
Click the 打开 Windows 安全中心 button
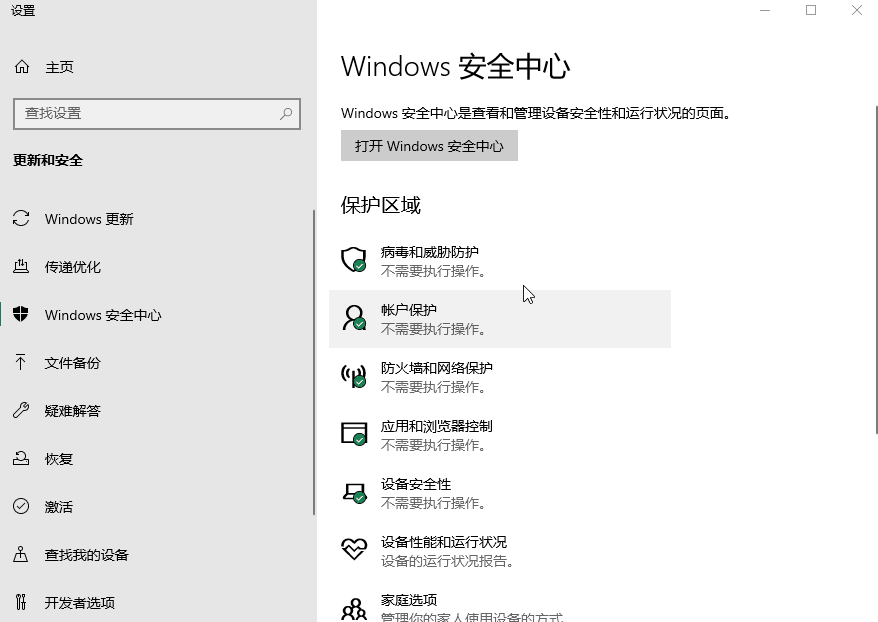429,146
